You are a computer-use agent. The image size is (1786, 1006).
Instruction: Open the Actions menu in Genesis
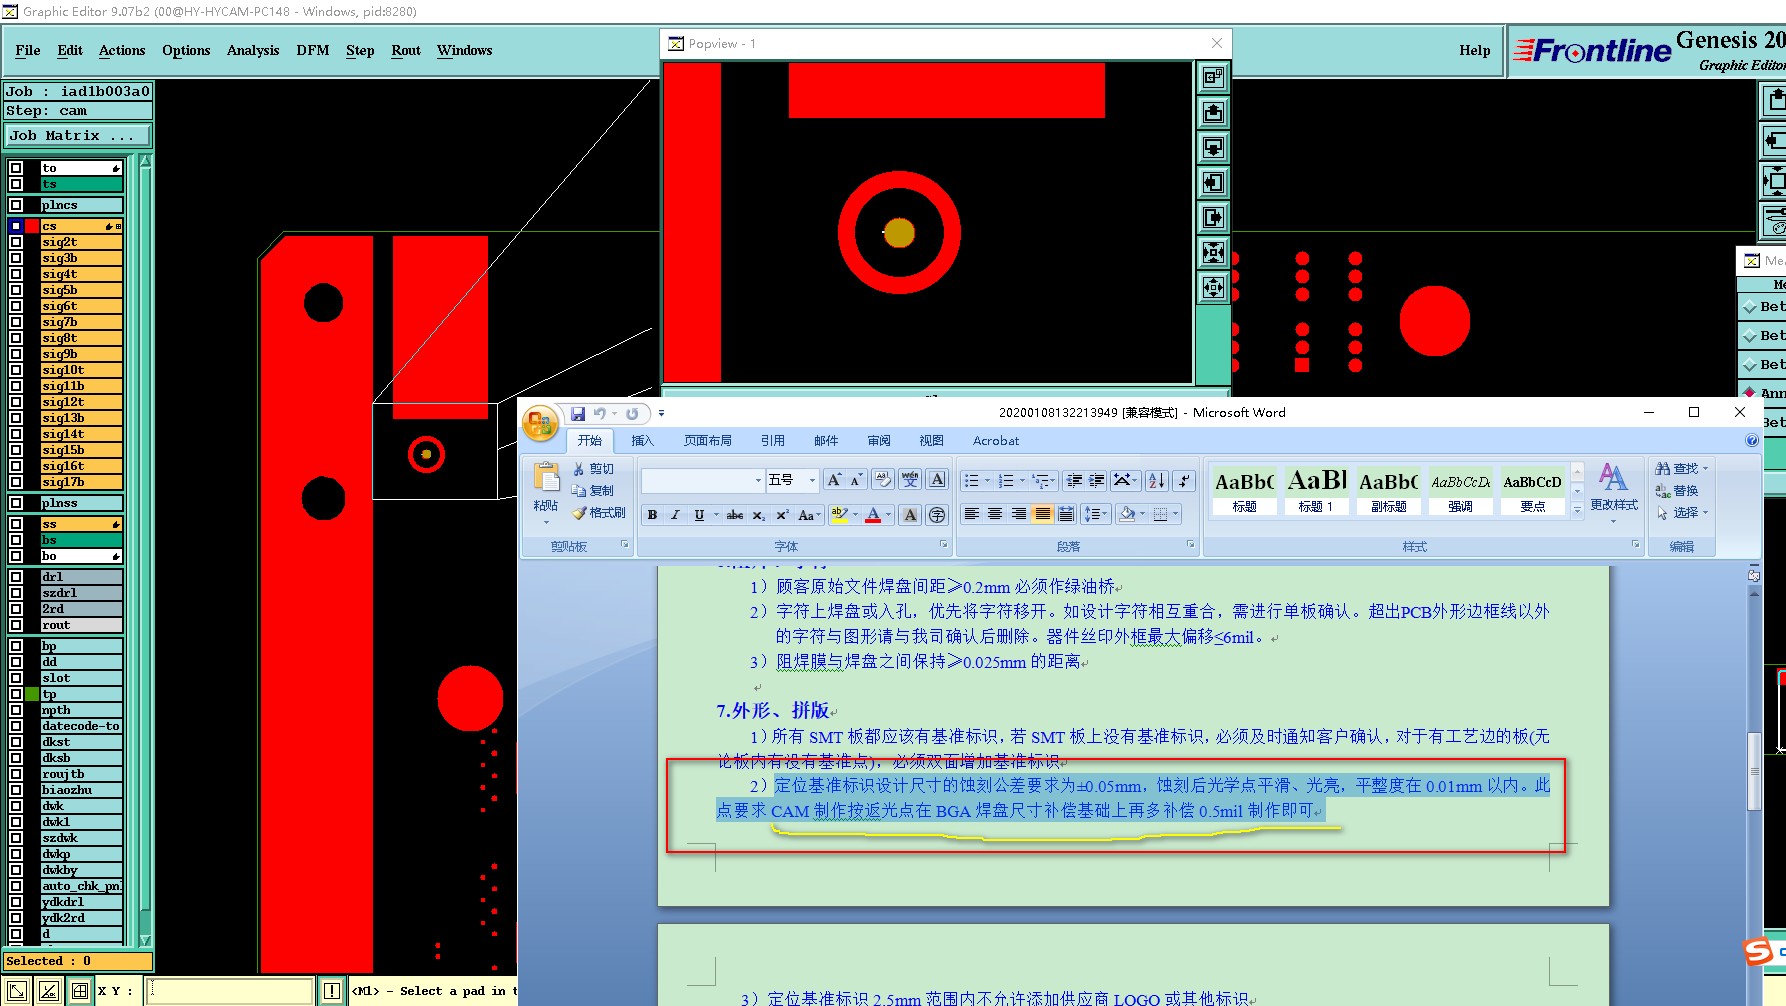(122, 50)
